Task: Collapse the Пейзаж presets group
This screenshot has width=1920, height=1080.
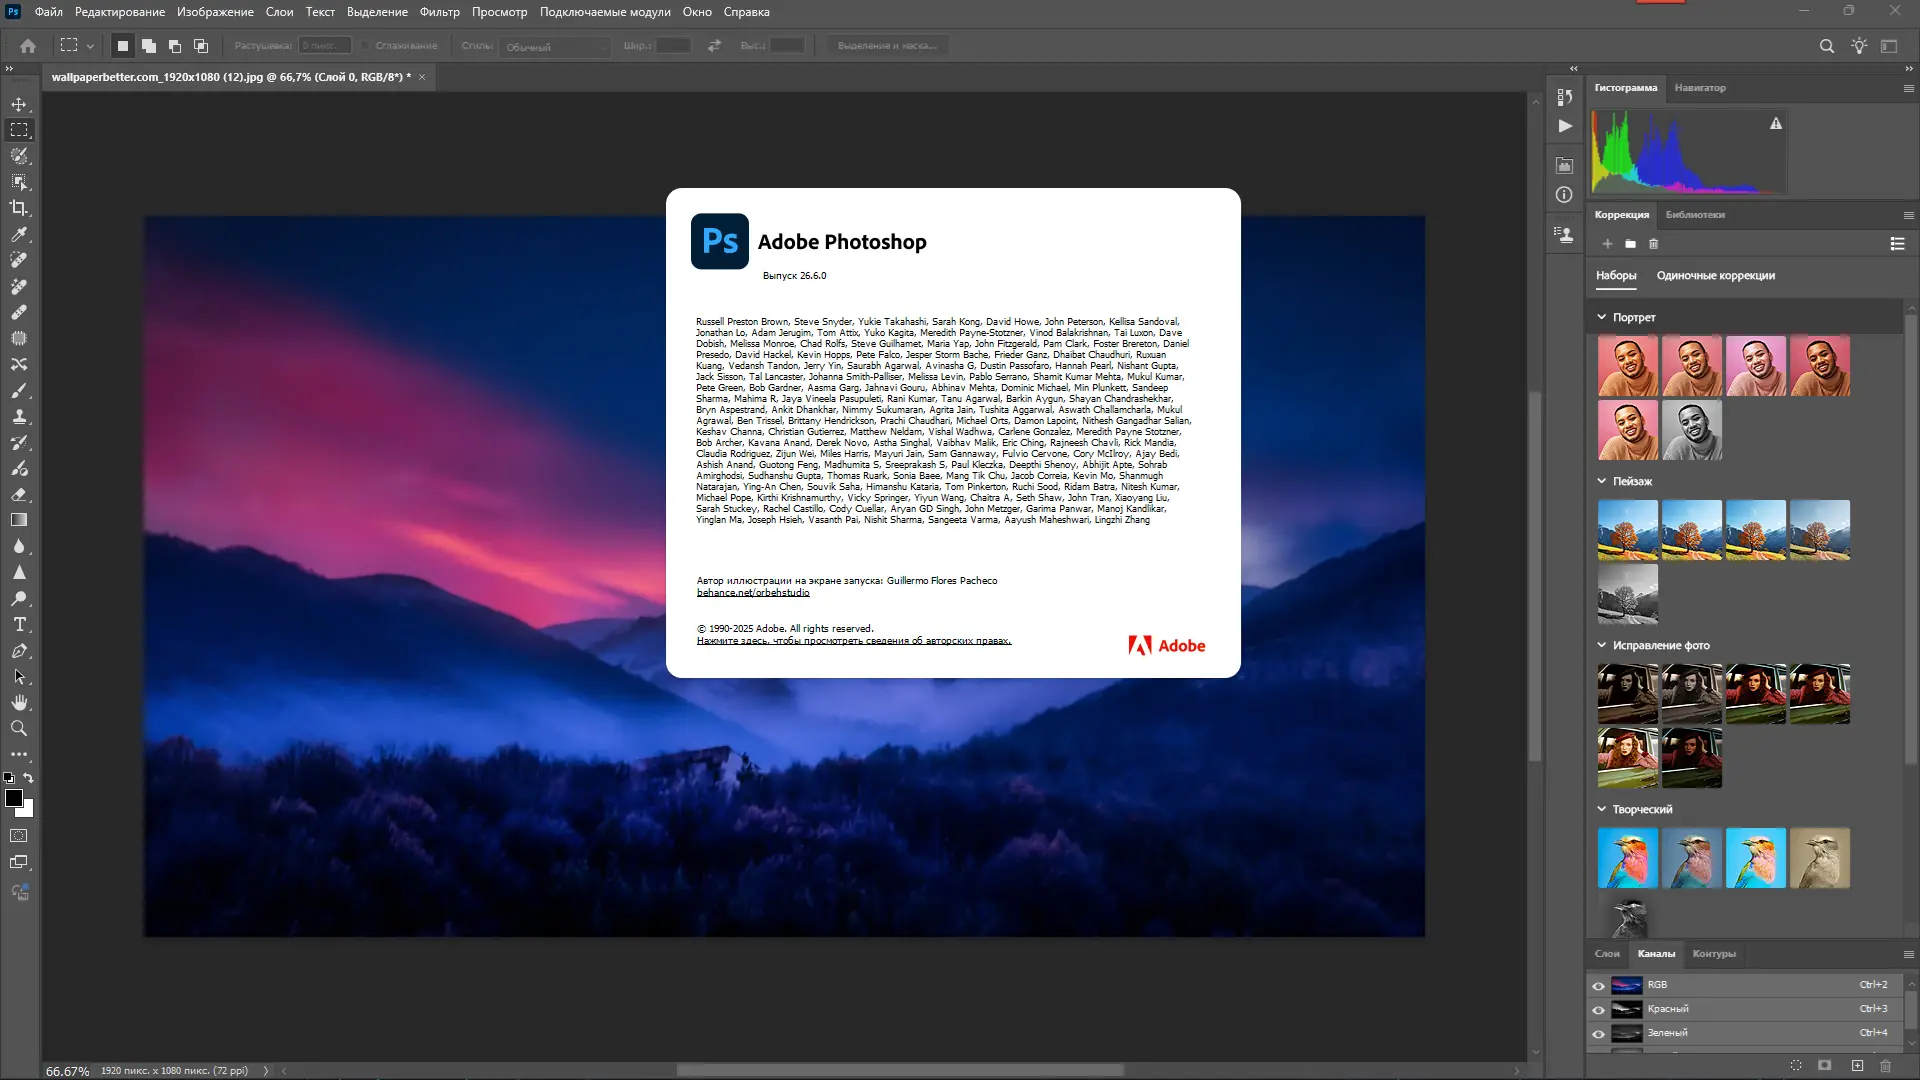Action: [x=1601, y=481]
